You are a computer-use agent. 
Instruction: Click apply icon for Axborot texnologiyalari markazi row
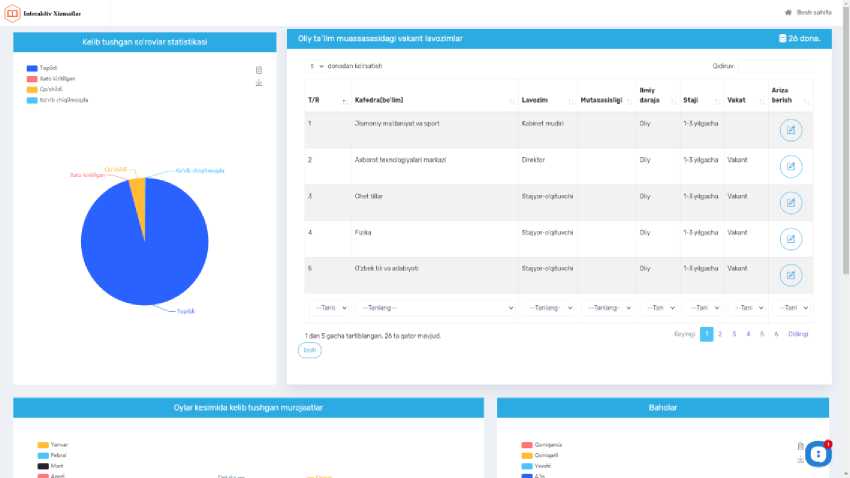[x=790, y=167]
